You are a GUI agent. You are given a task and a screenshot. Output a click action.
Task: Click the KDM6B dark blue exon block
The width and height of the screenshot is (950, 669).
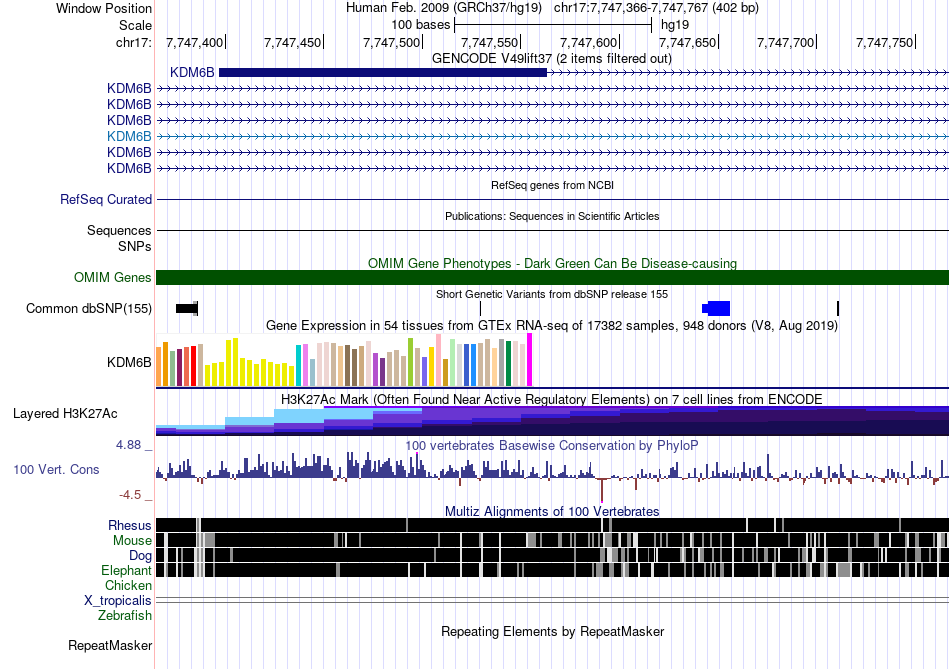[x=382, y=72]
